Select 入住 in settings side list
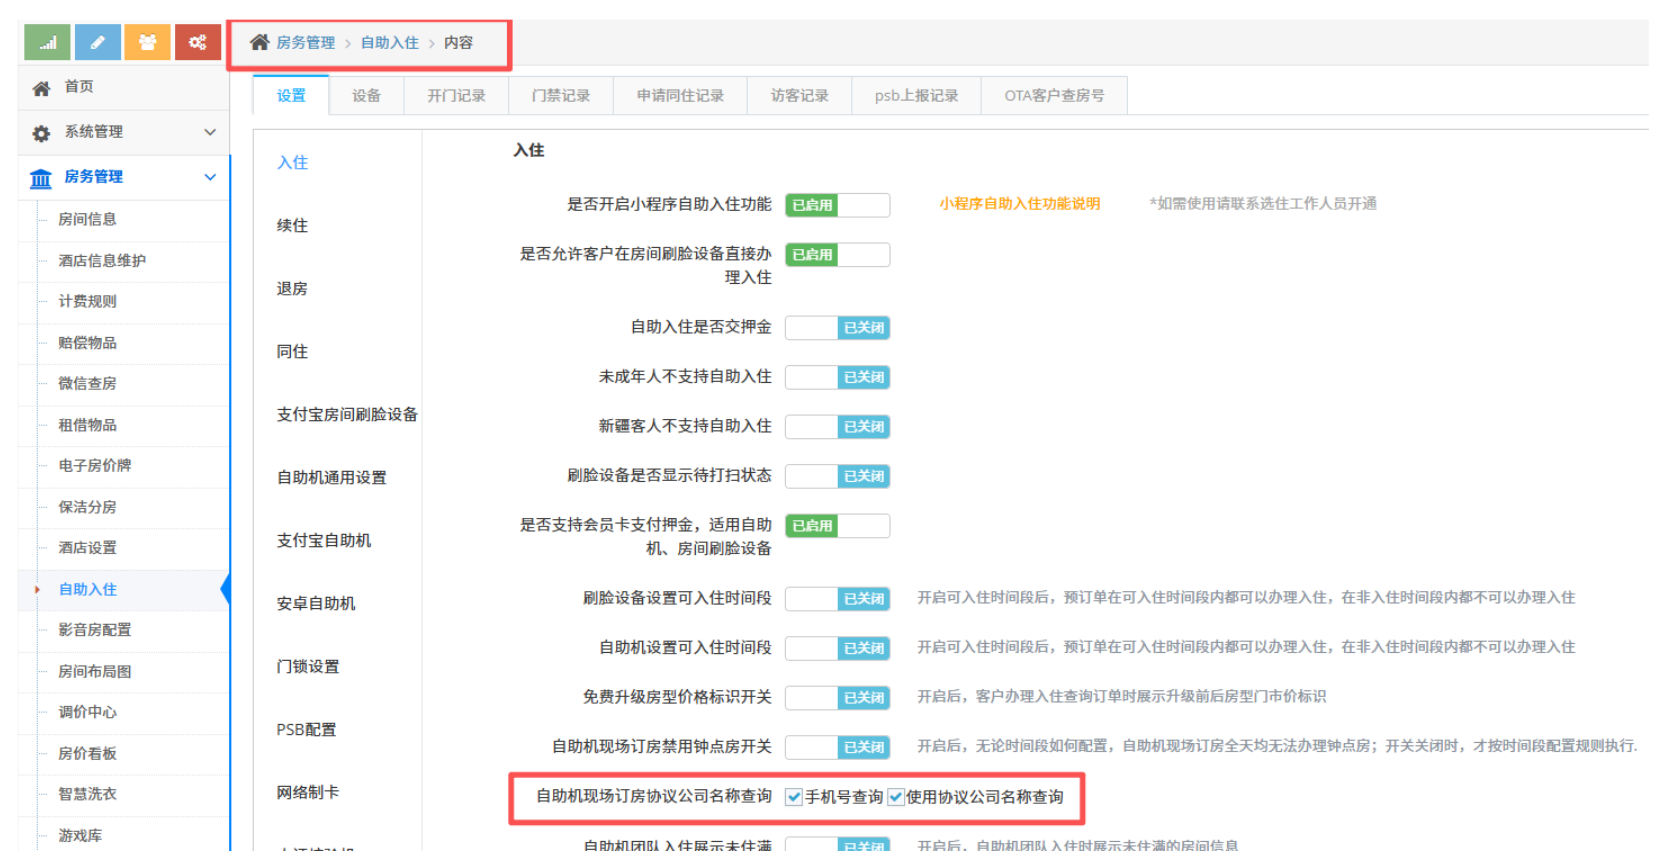The width and height of the screenshot is (1670, 851). 292,163
